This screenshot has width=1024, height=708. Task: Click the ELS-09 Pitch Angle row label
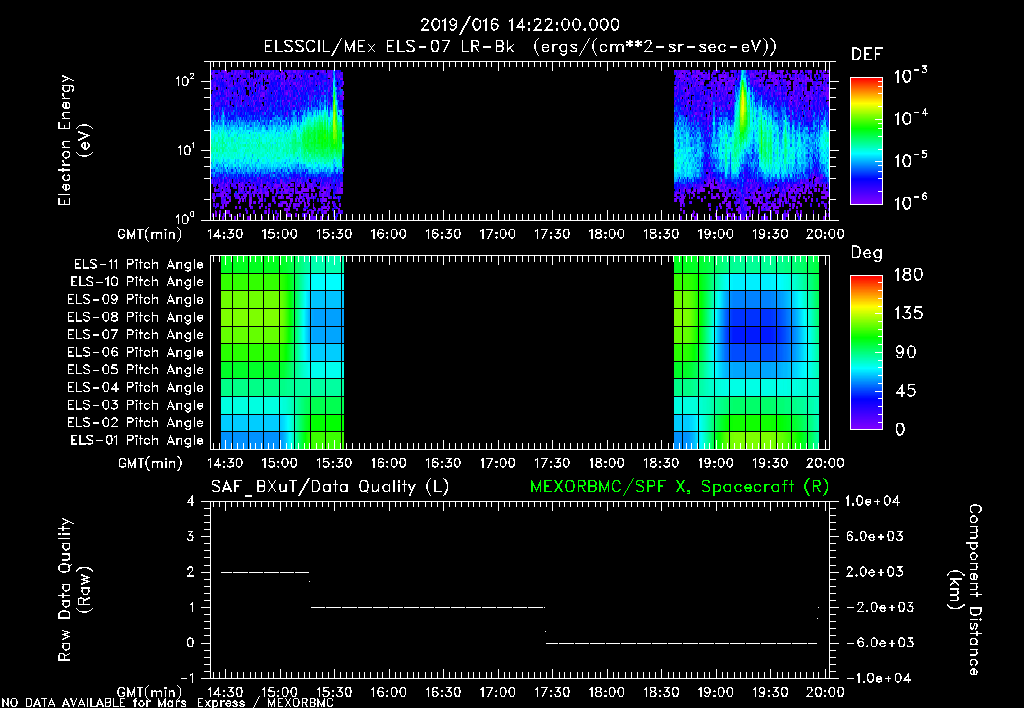[x=135, y=300]
